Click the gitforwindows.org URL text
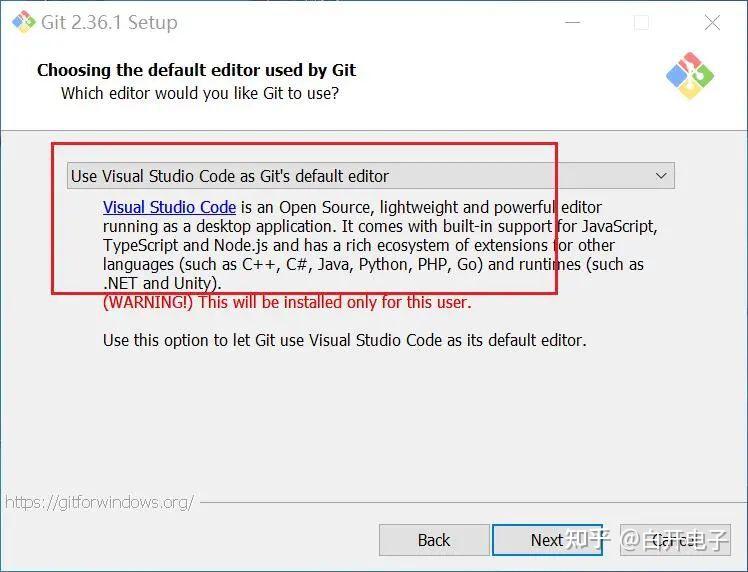Image resolution: width=748 pixels, height=572 pixels. click(99, 502)
